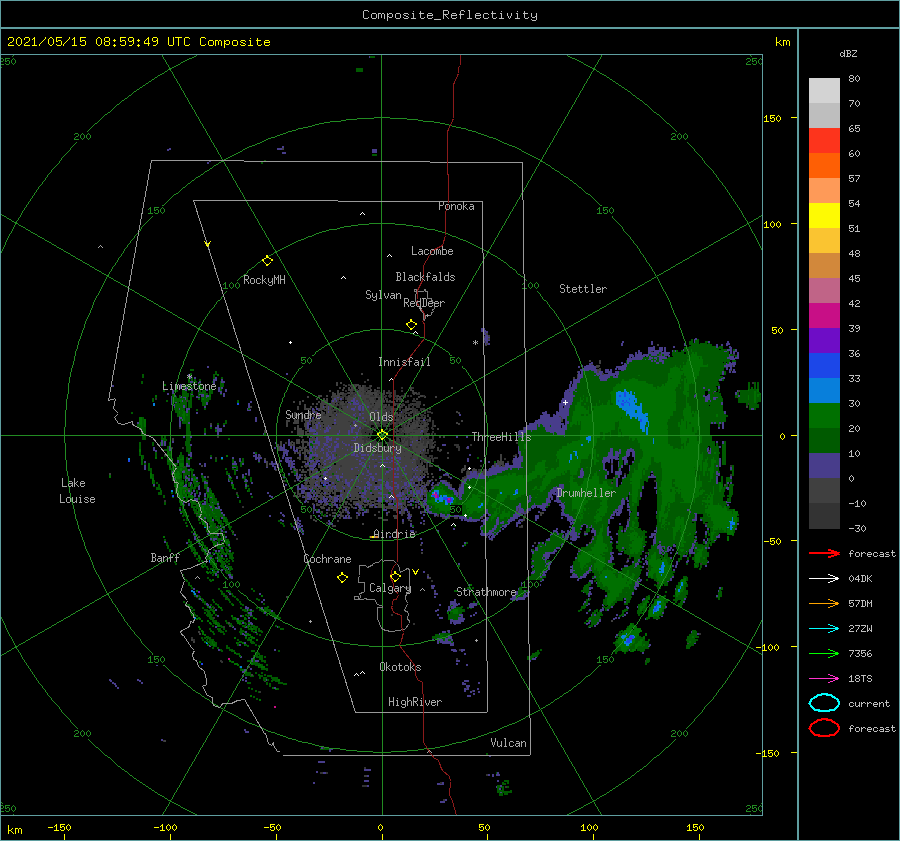Click the 2021/05/15 08:59:49 UTC timestamp

point(99,41)
